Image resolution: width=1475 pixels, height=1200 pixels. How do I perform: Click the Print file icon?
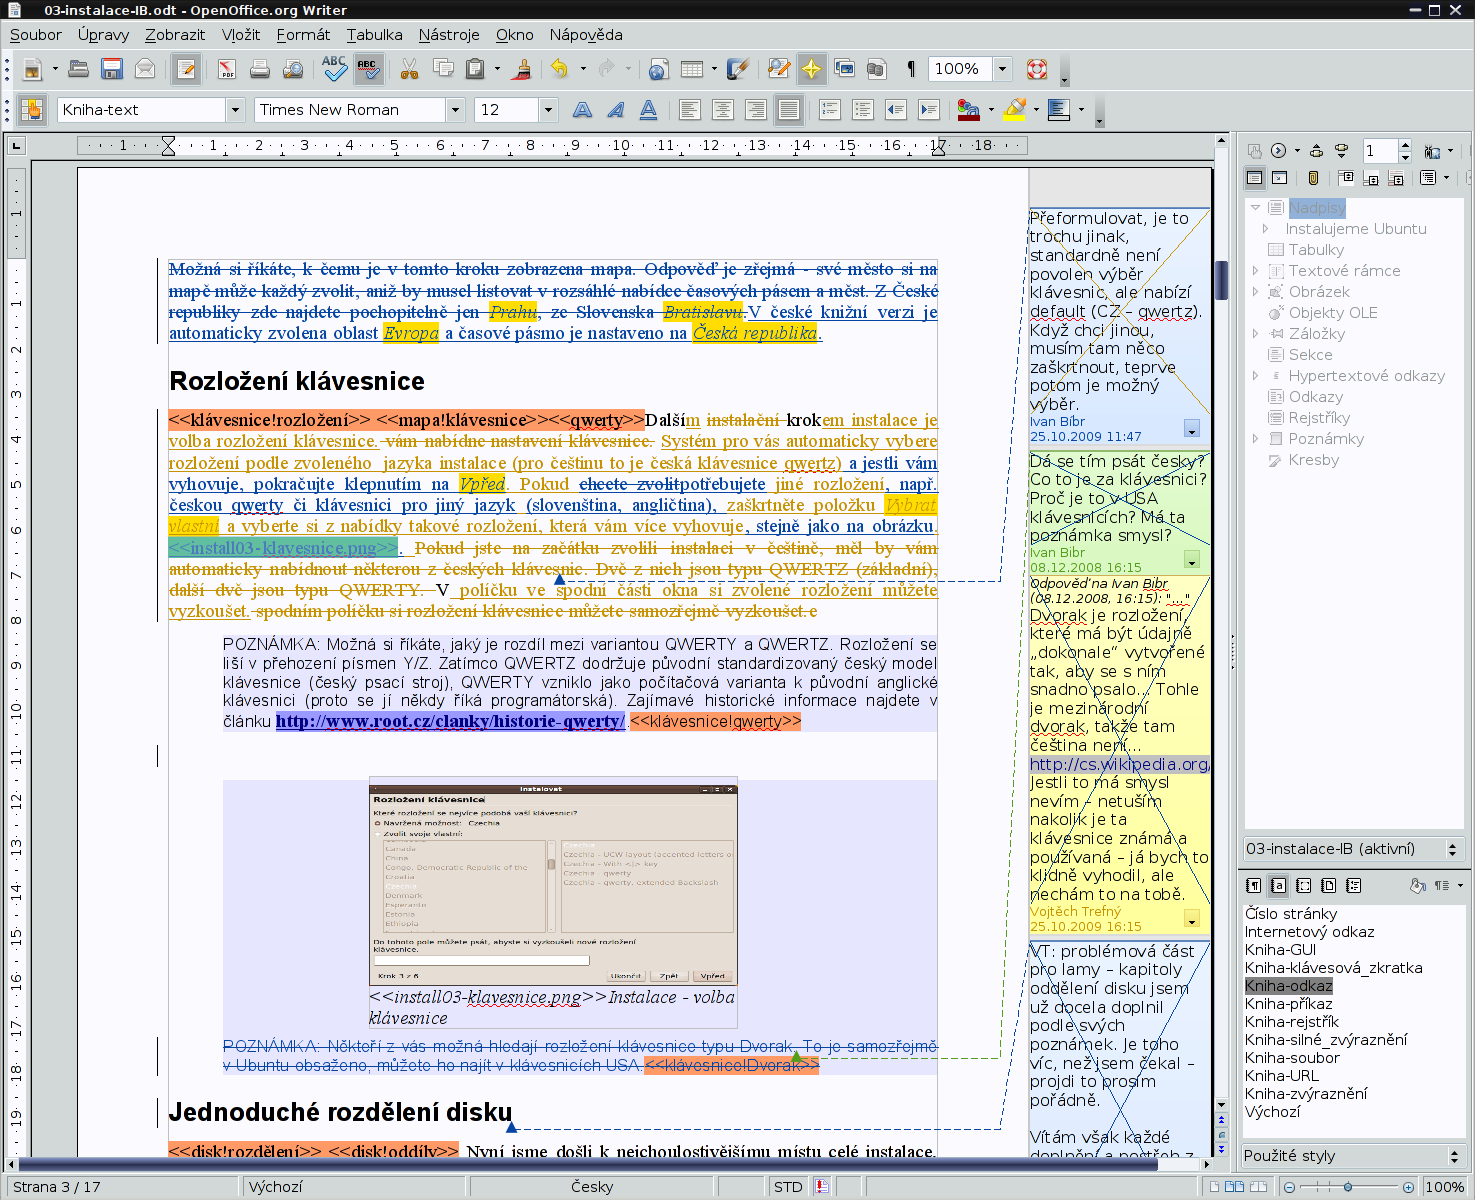[x=260, y=69]
